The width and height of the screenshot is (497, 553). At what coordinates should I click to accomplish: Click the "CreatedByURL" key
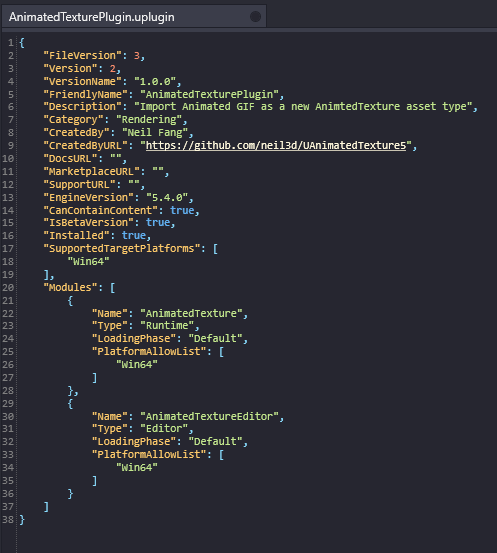(x=88, y=146)
